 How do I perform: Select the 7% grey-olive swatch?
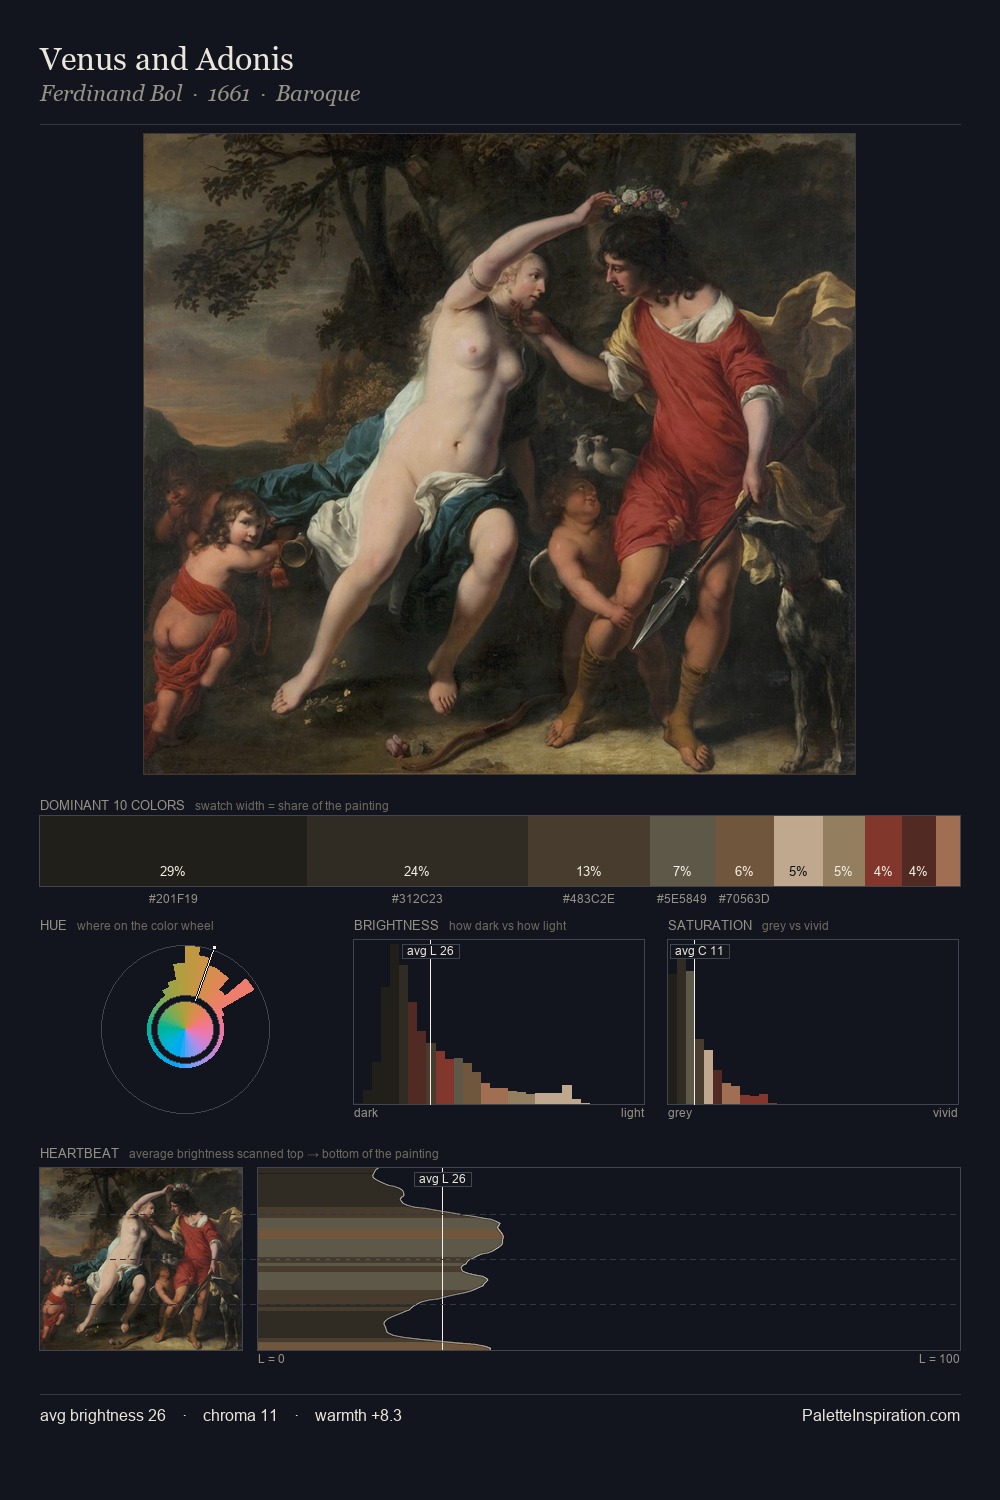click(682, 851)
